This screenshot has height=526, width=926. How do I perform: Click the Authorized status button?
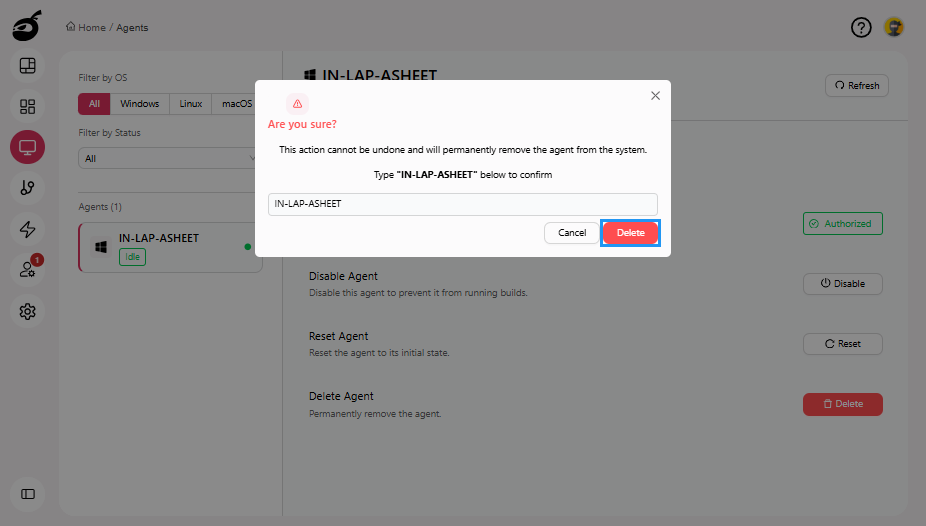point(842,224)
